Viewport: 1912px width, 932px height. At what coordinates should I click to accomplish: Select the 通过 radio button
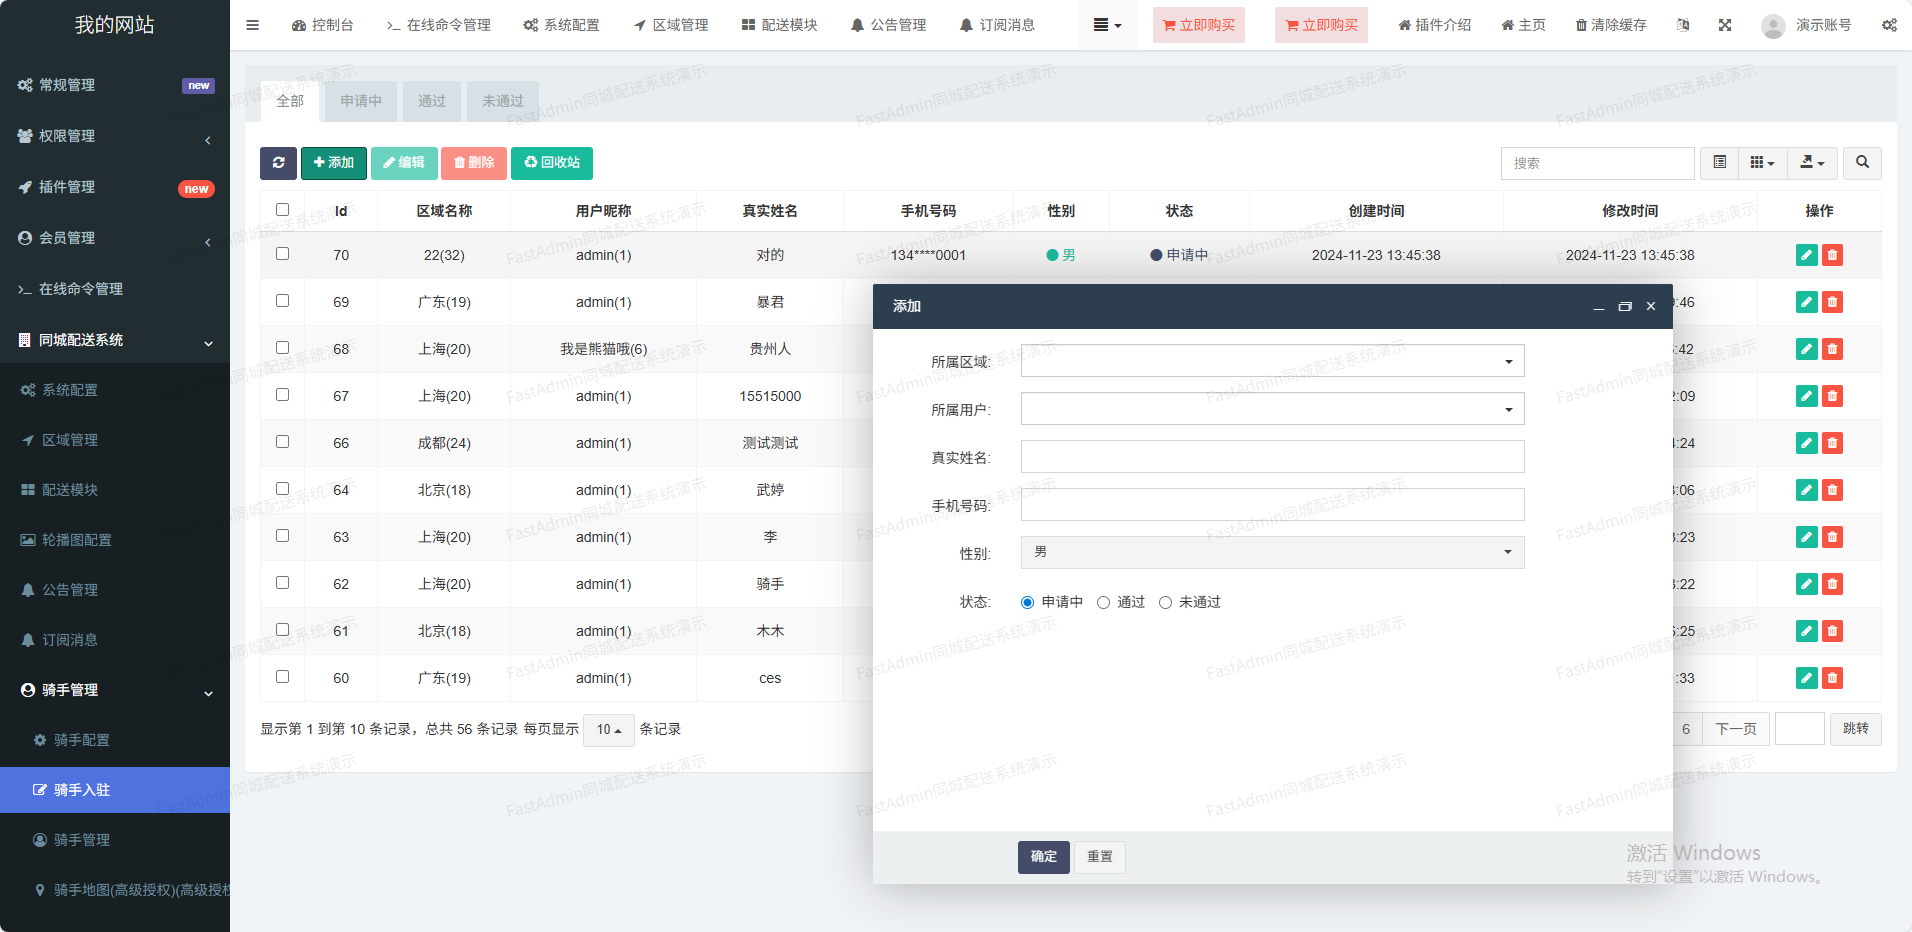pos(1104,602)
